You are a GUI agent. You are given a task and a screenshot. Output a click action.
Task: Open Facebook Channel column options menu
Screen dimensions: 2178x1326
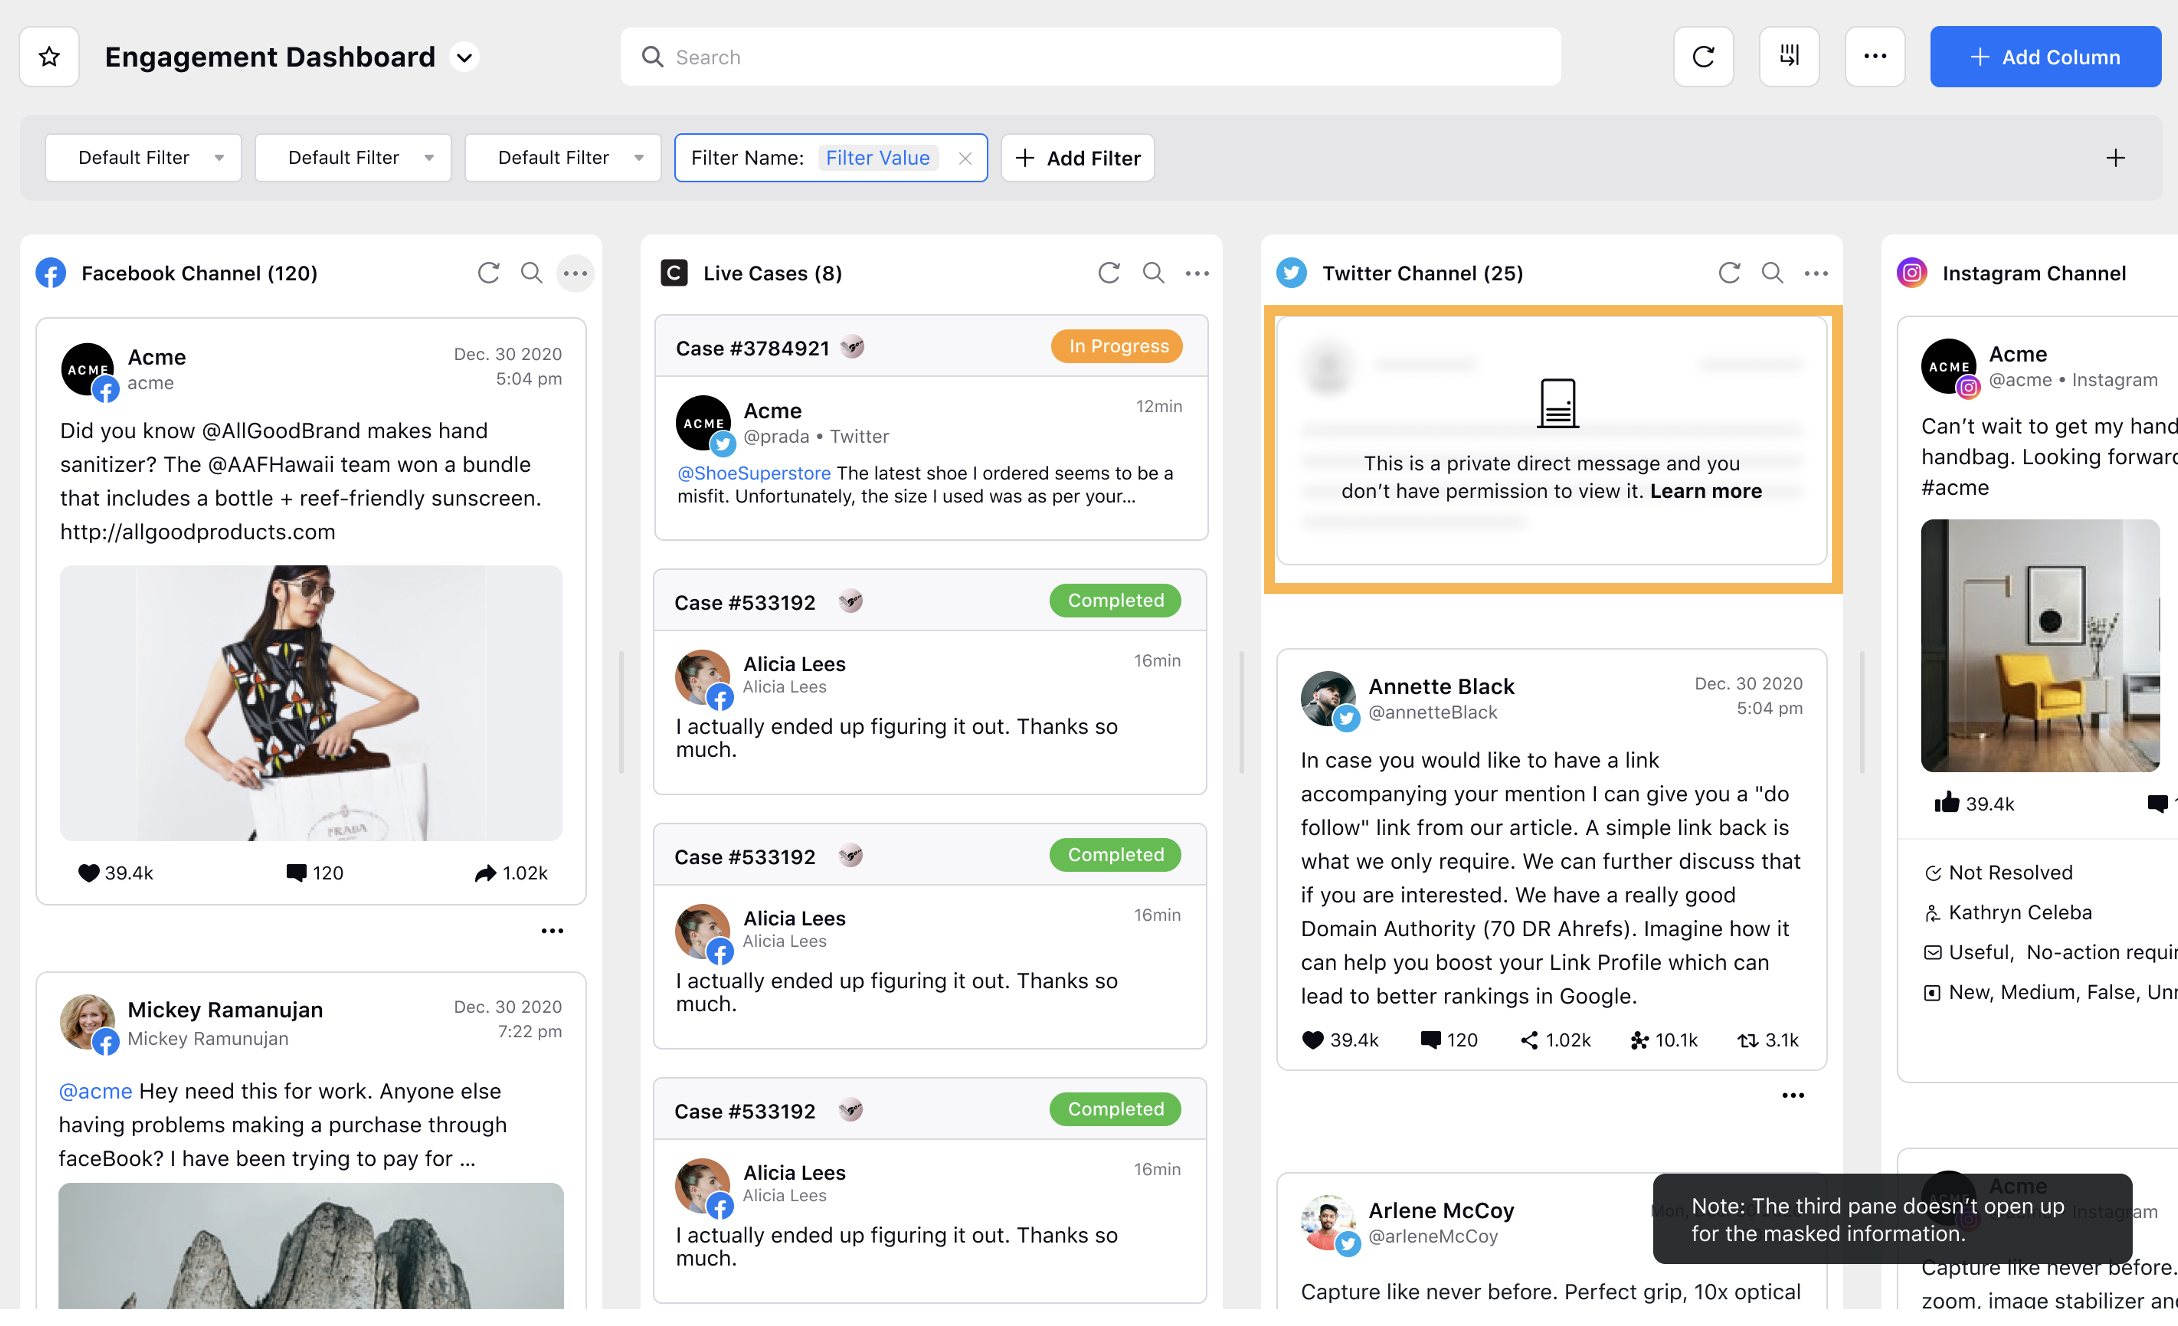(575, 273)
